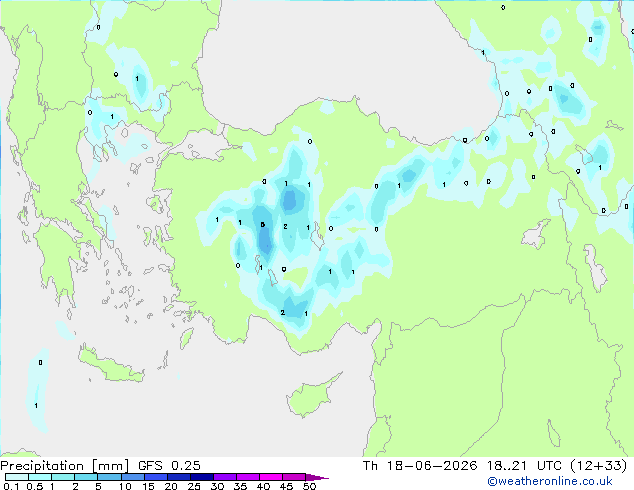Select the 1–2 mm legend swatch
634x490 pixels.
[63, 477]
